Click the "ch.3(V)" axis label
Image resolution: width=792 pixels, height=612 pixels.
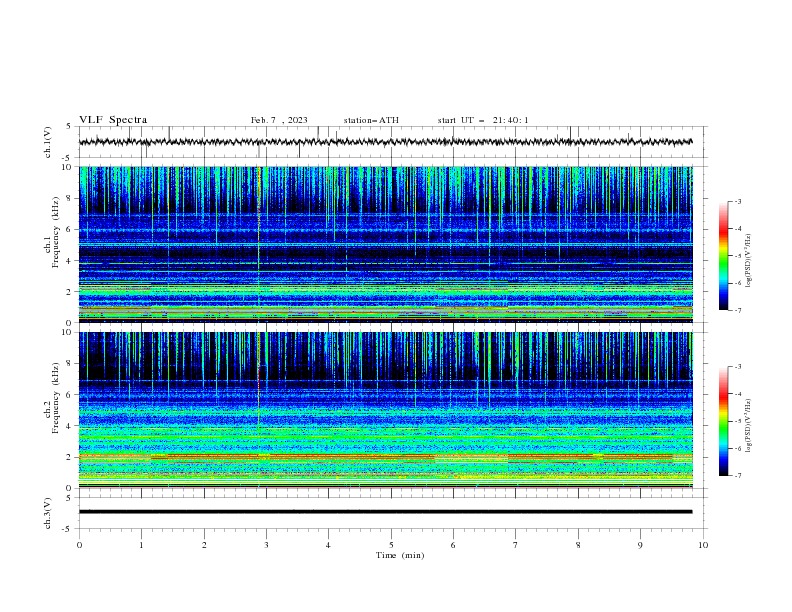[x=48, y=513]
